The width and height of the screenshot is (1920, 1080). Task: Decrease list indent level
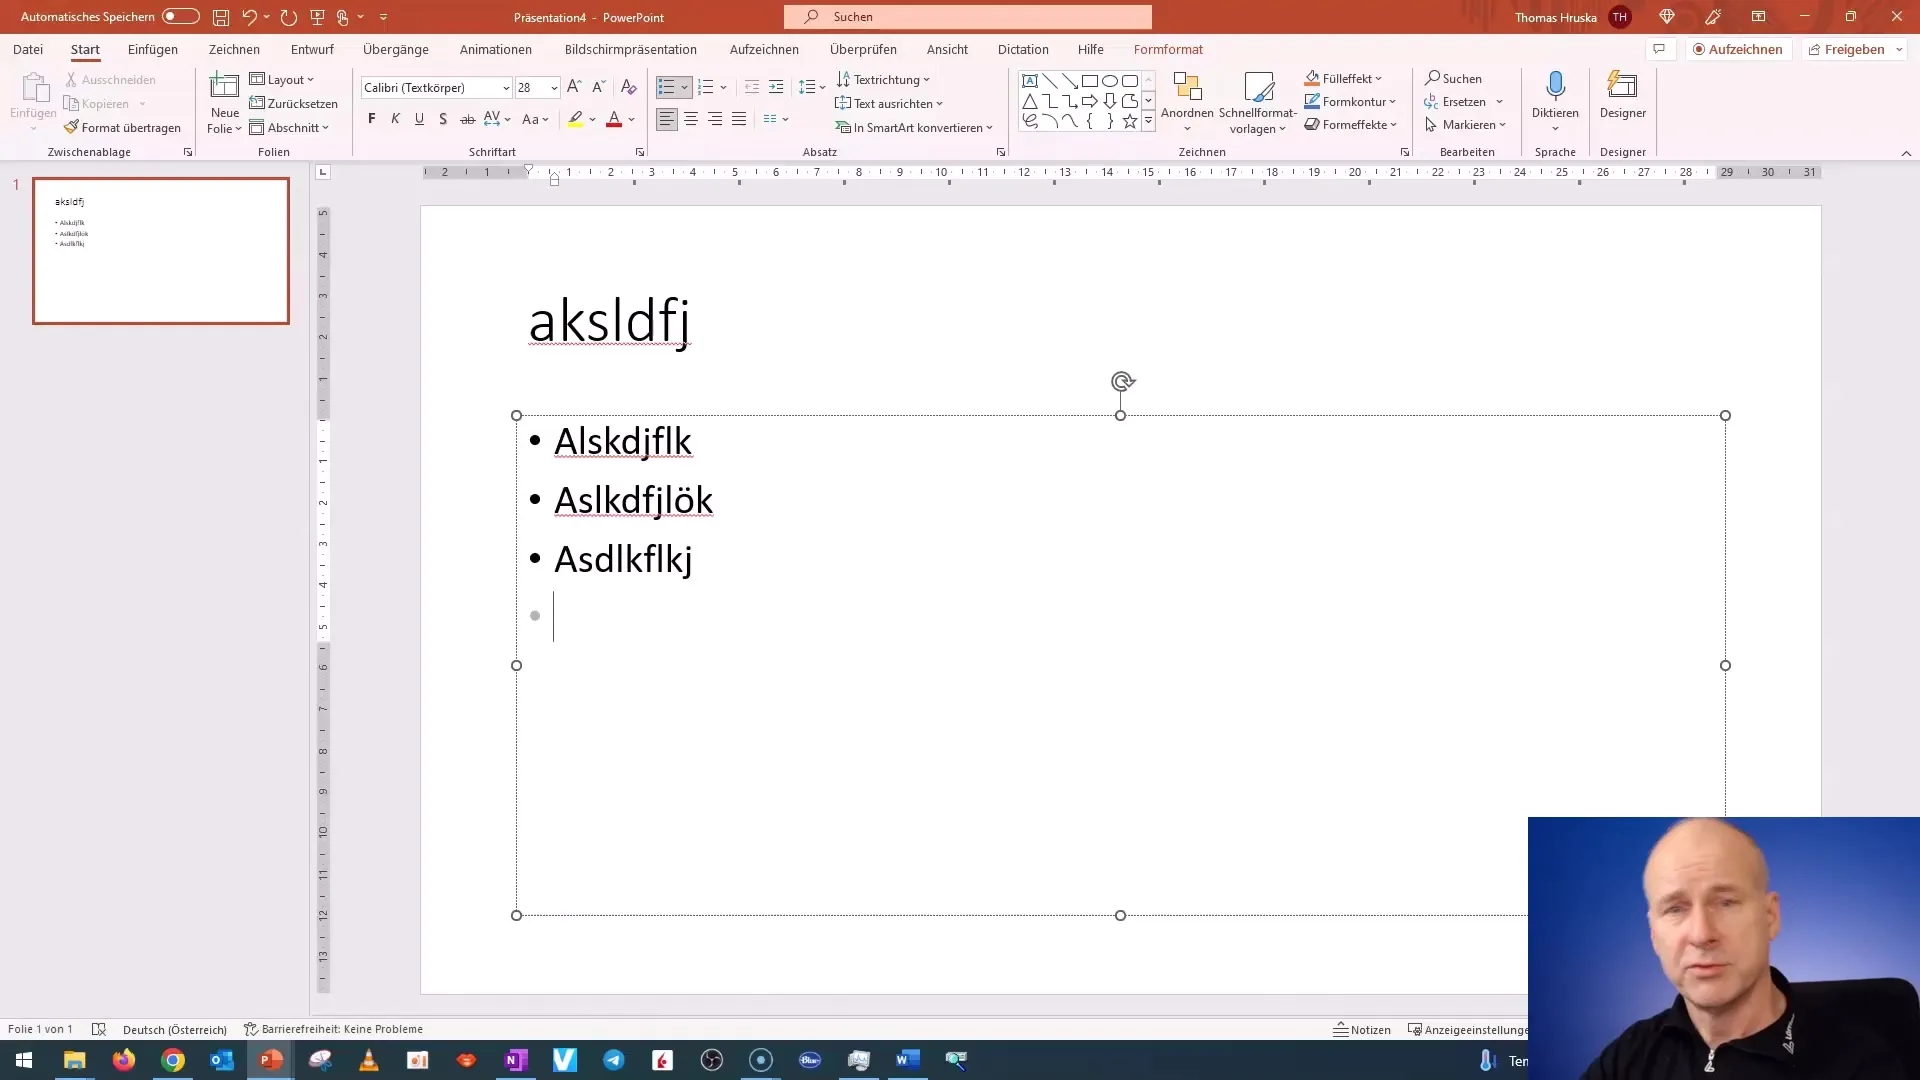[x=752, y=88]
